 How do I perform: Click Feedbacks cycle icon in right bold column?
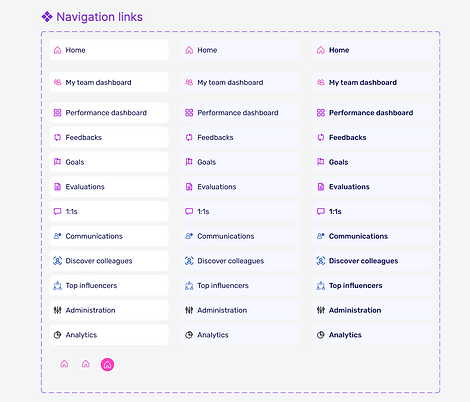321,137
